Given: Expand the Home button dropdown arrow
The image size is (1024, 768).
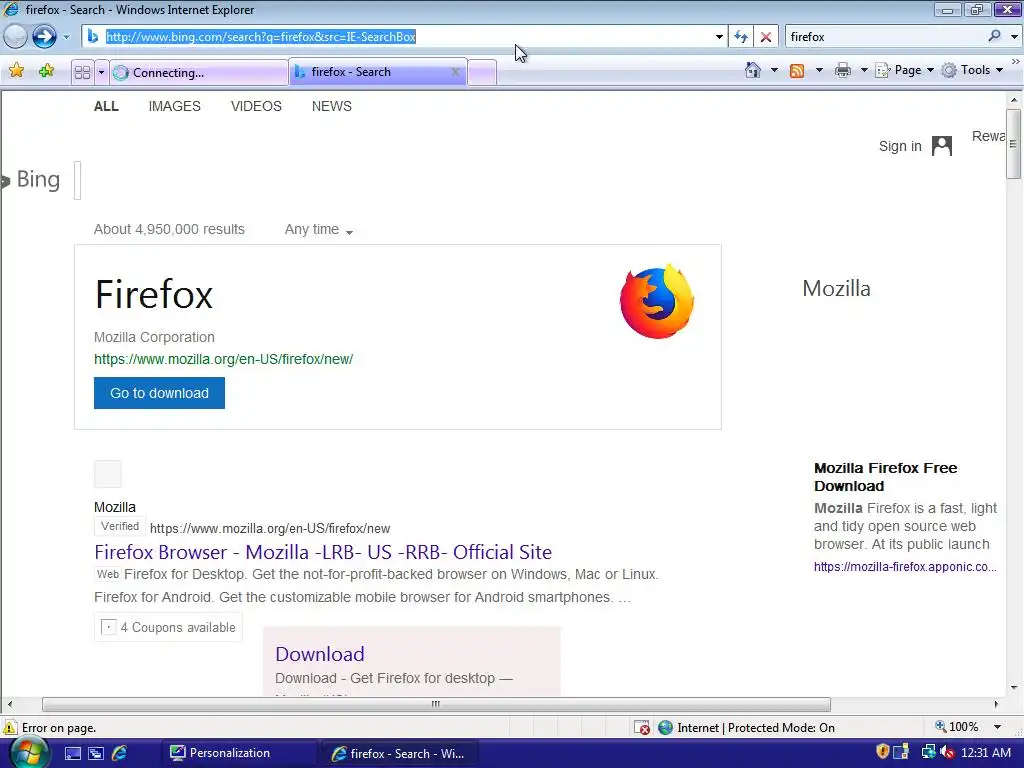Looking at the screenshot, I should [775, 70].
